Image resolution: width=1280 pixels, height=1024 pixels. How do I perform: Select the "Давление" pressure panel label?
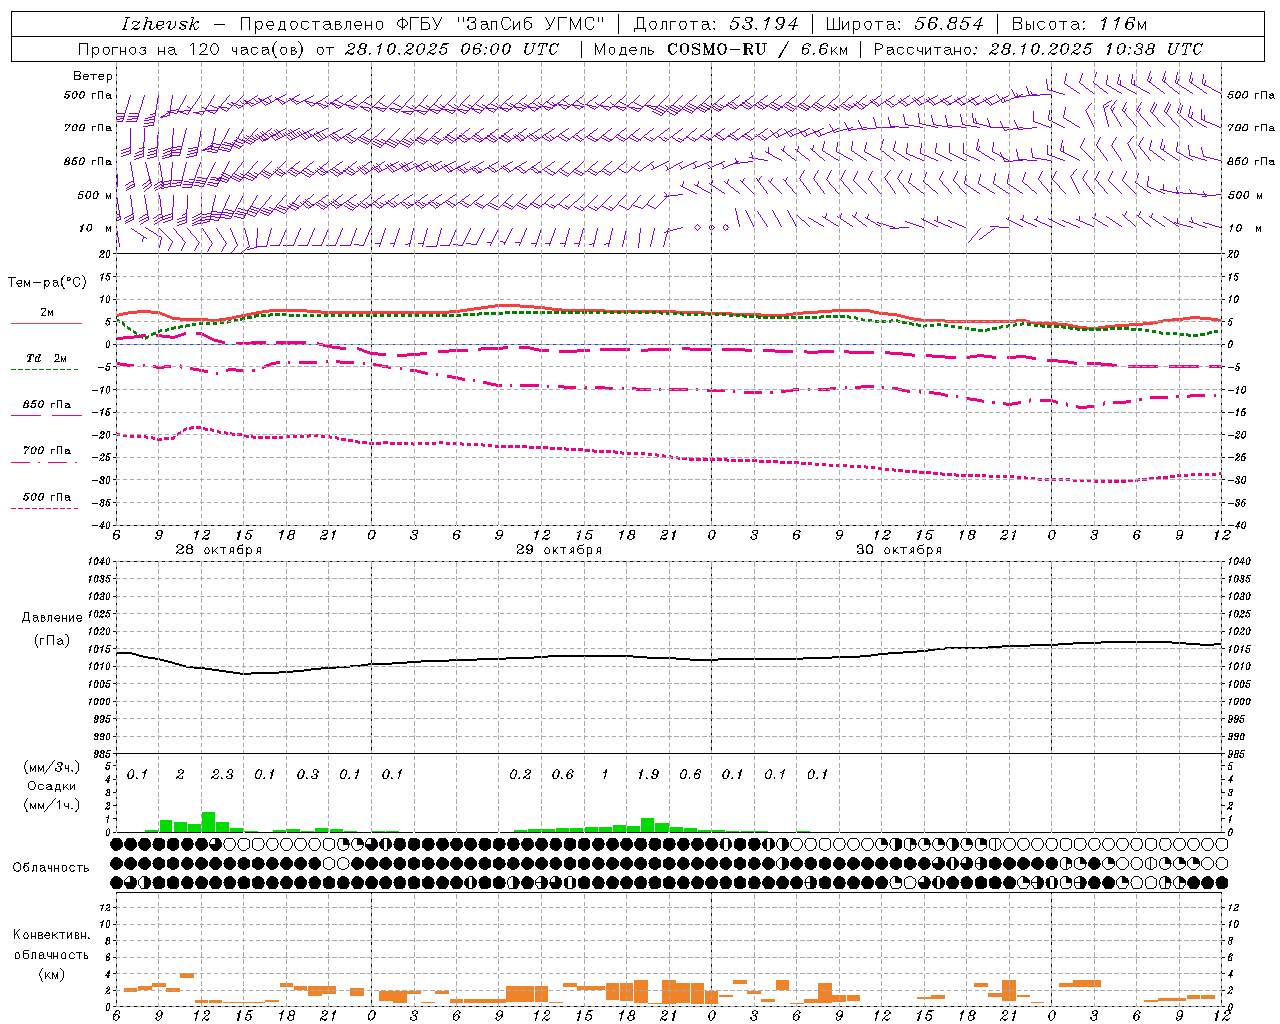(52, 618)
